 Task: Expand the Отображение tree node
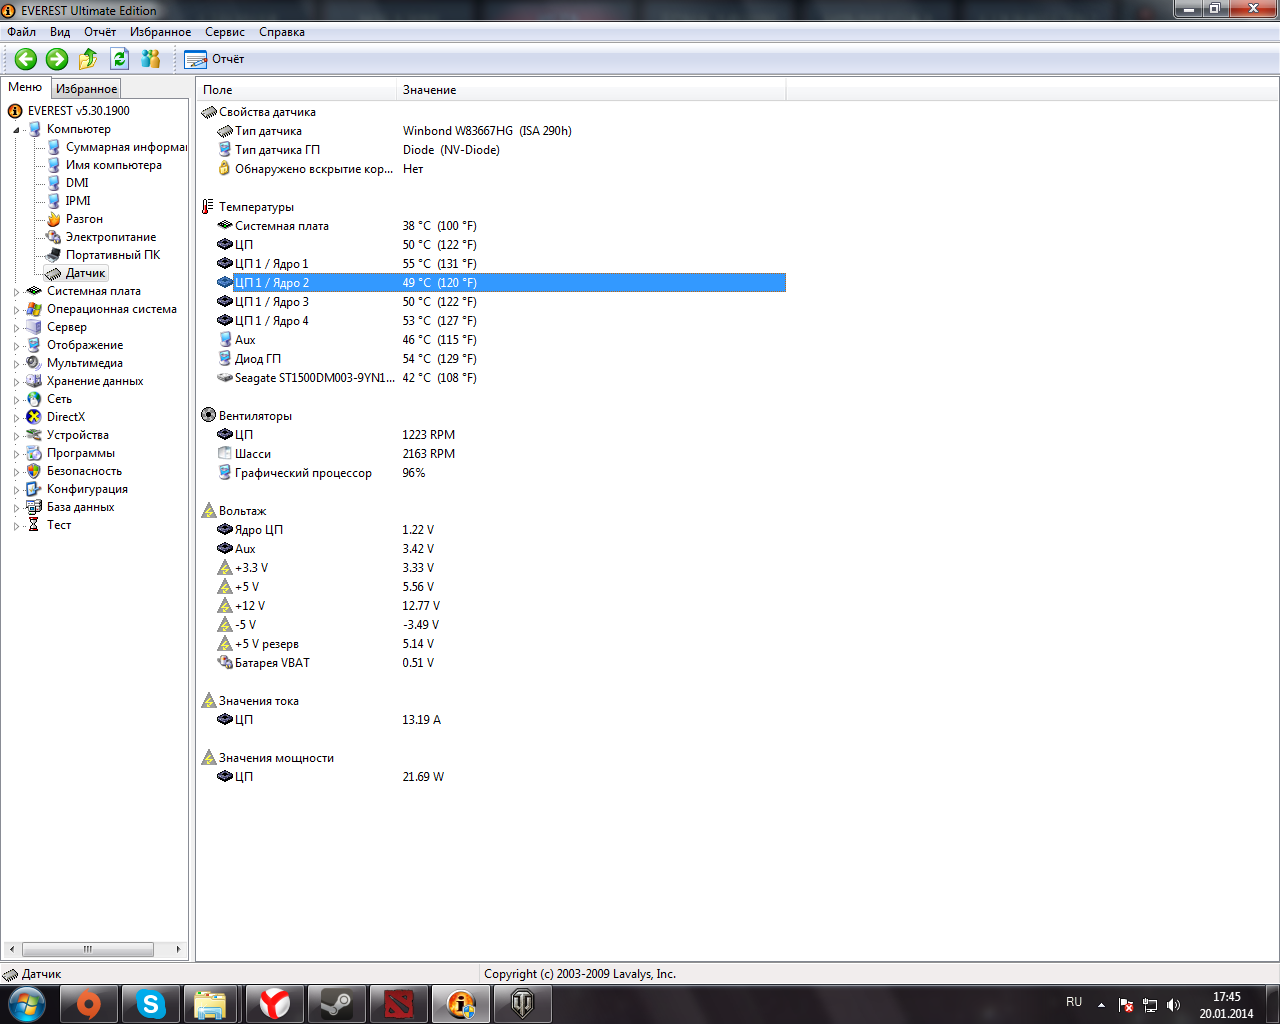tap(16, 346)
